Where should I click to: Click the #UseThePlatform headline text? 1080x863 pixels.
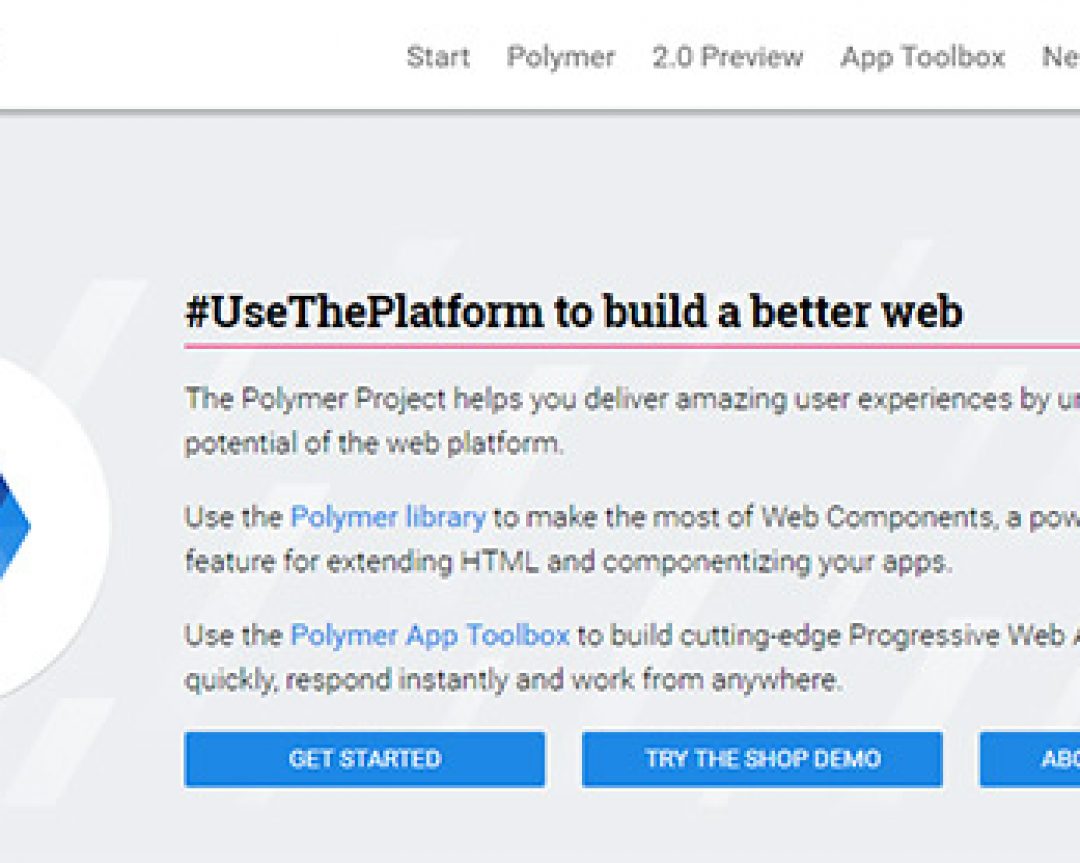tap(573, 312)
